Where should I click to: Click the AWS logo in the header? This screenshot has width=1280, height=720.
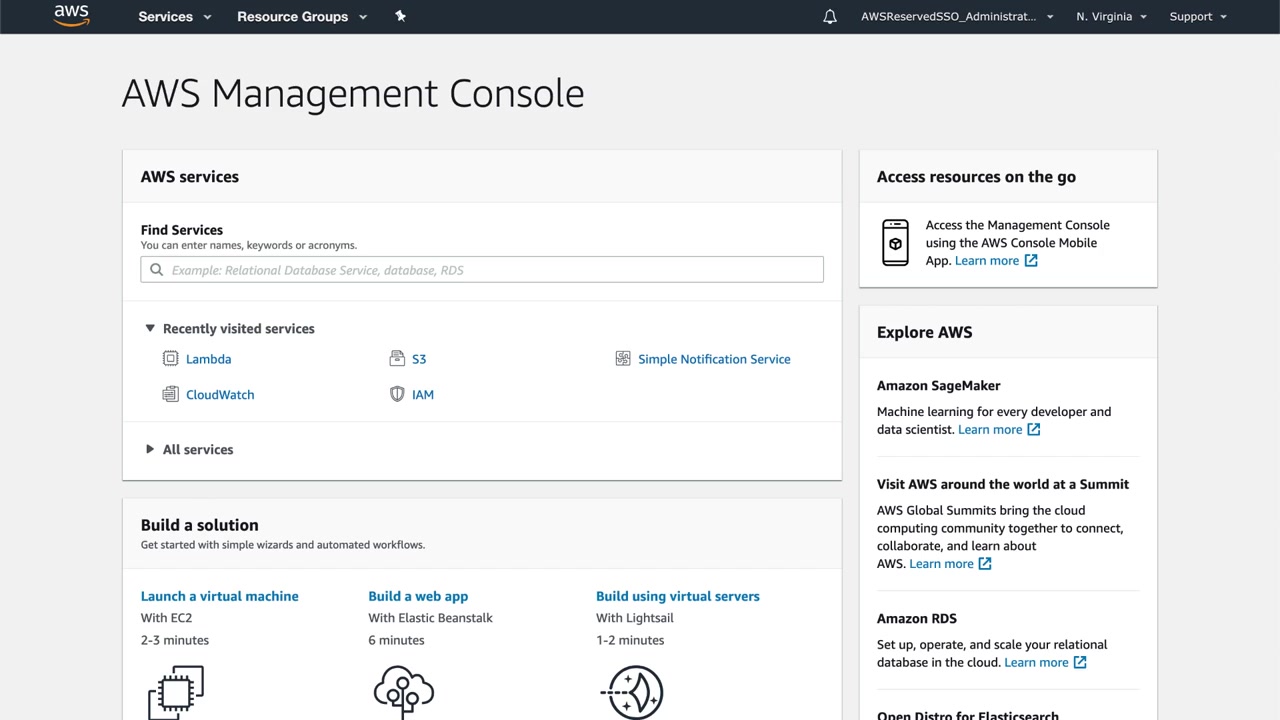coord(71,16)
